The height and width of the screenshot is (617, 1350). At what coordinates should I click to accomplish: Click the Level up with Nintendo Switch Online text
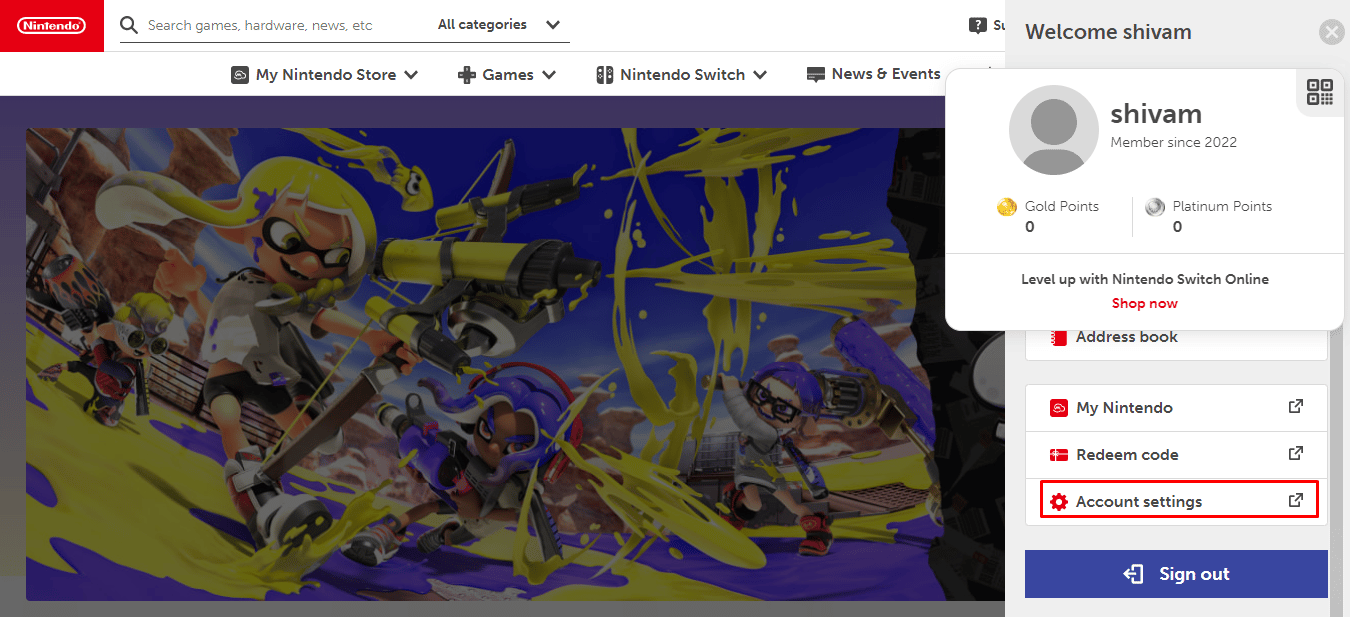coord(1145,280)
